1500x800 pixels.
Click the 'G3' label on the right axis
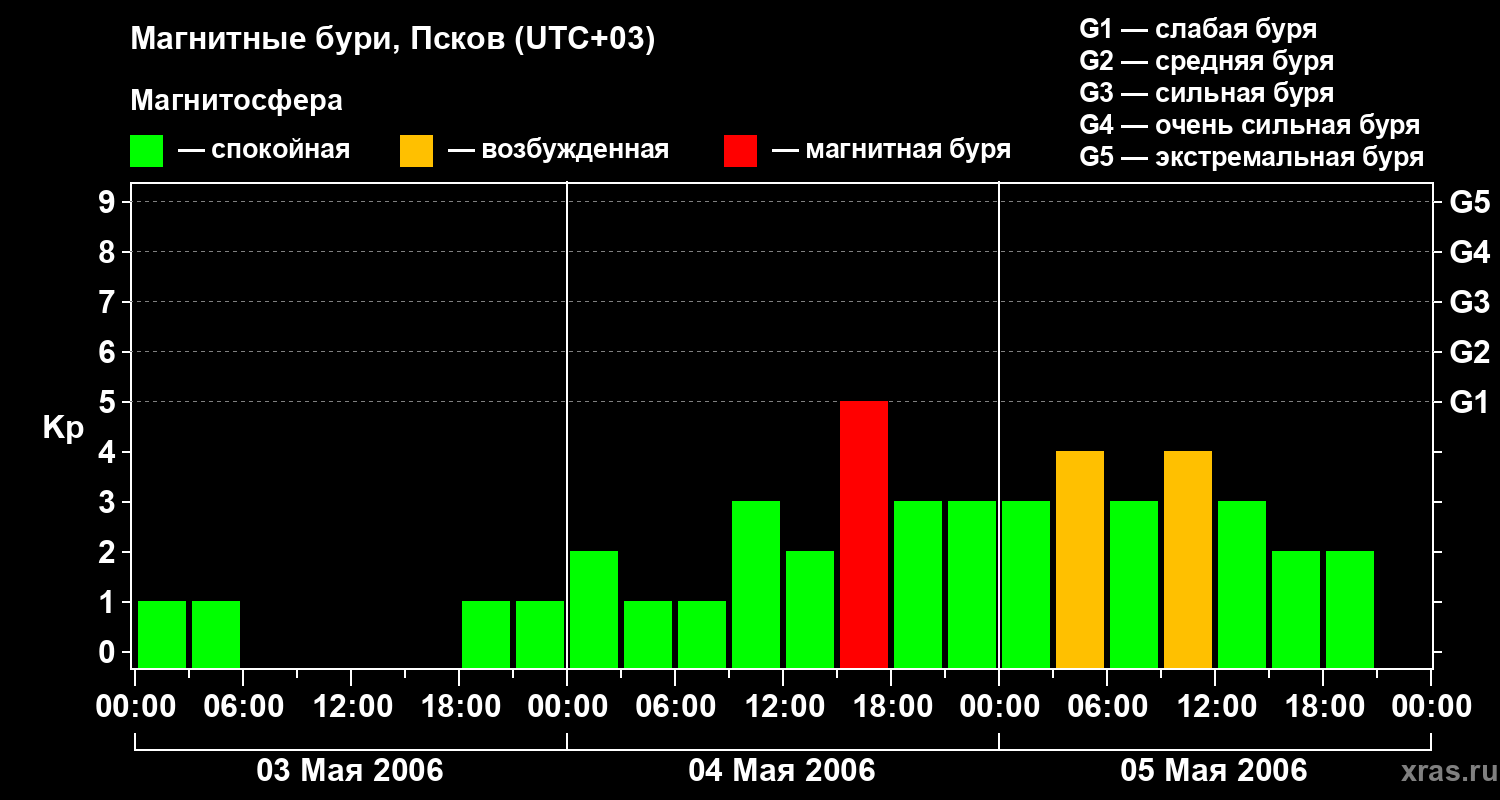tap(1469, 302)
